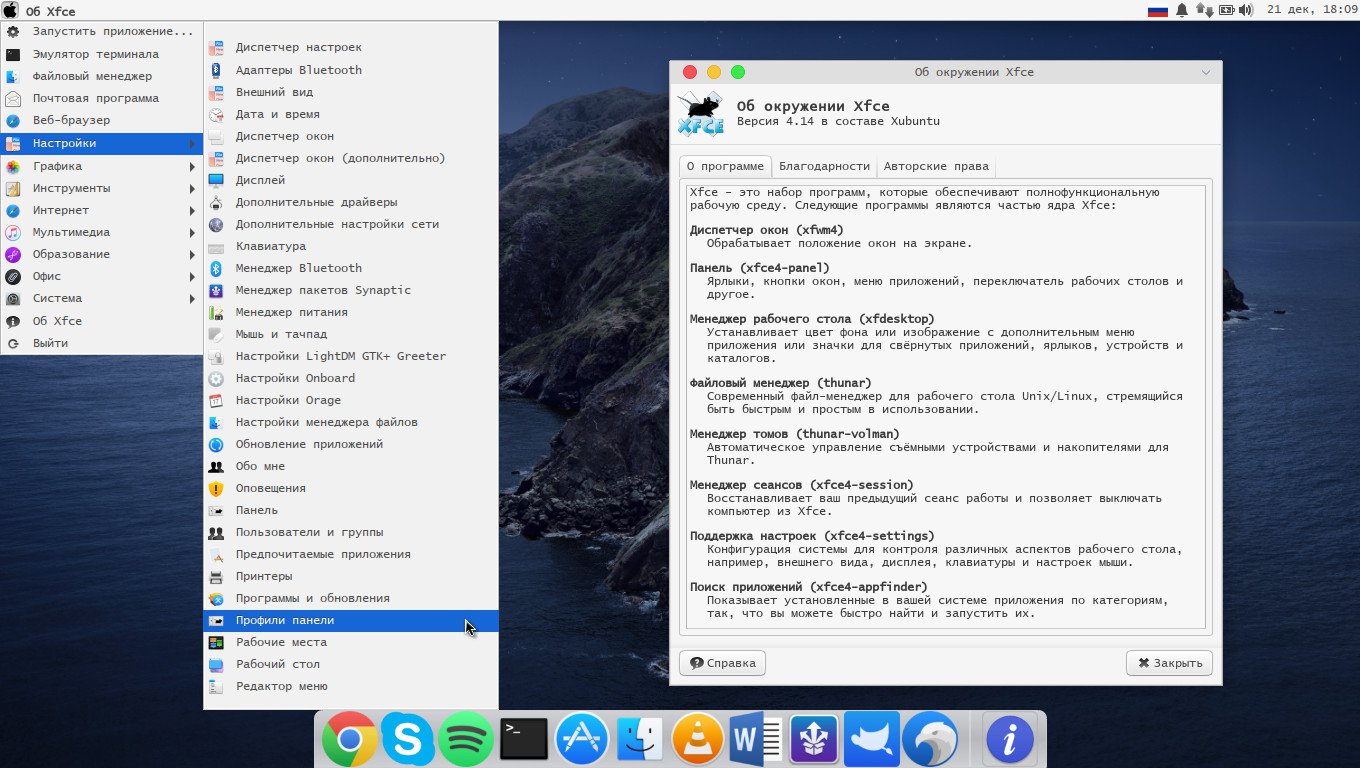Open Google Chrome from the dock
The width and height of the screenshot is (1360, 768).
[x=349, y=740]
